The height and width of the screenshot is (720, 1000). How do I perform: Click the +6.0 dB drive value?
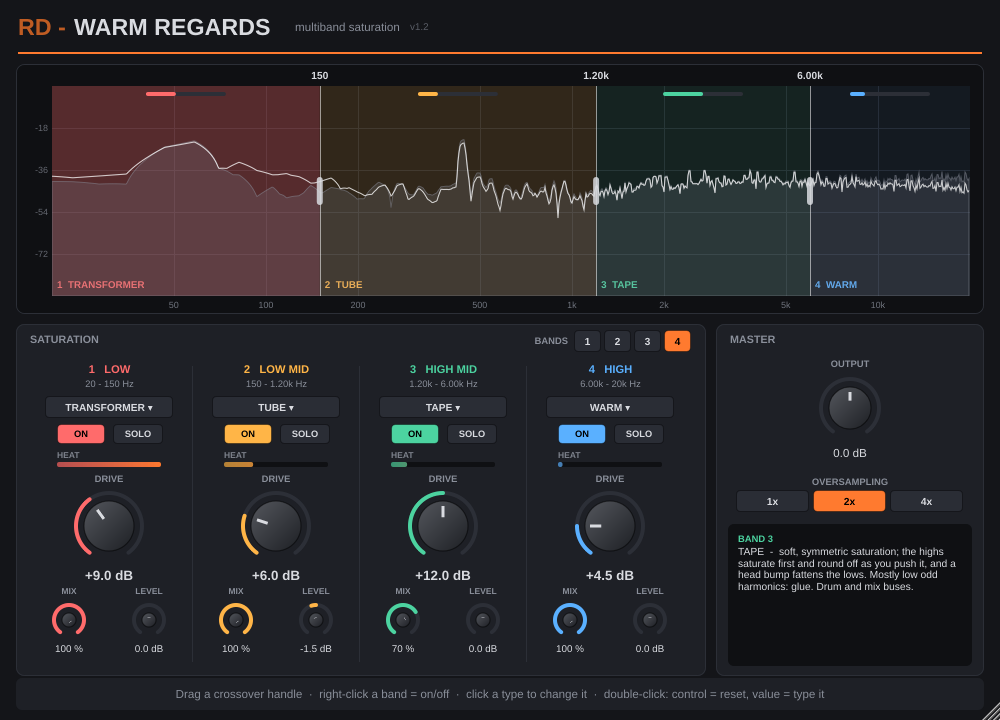click(x=276, y=575)
